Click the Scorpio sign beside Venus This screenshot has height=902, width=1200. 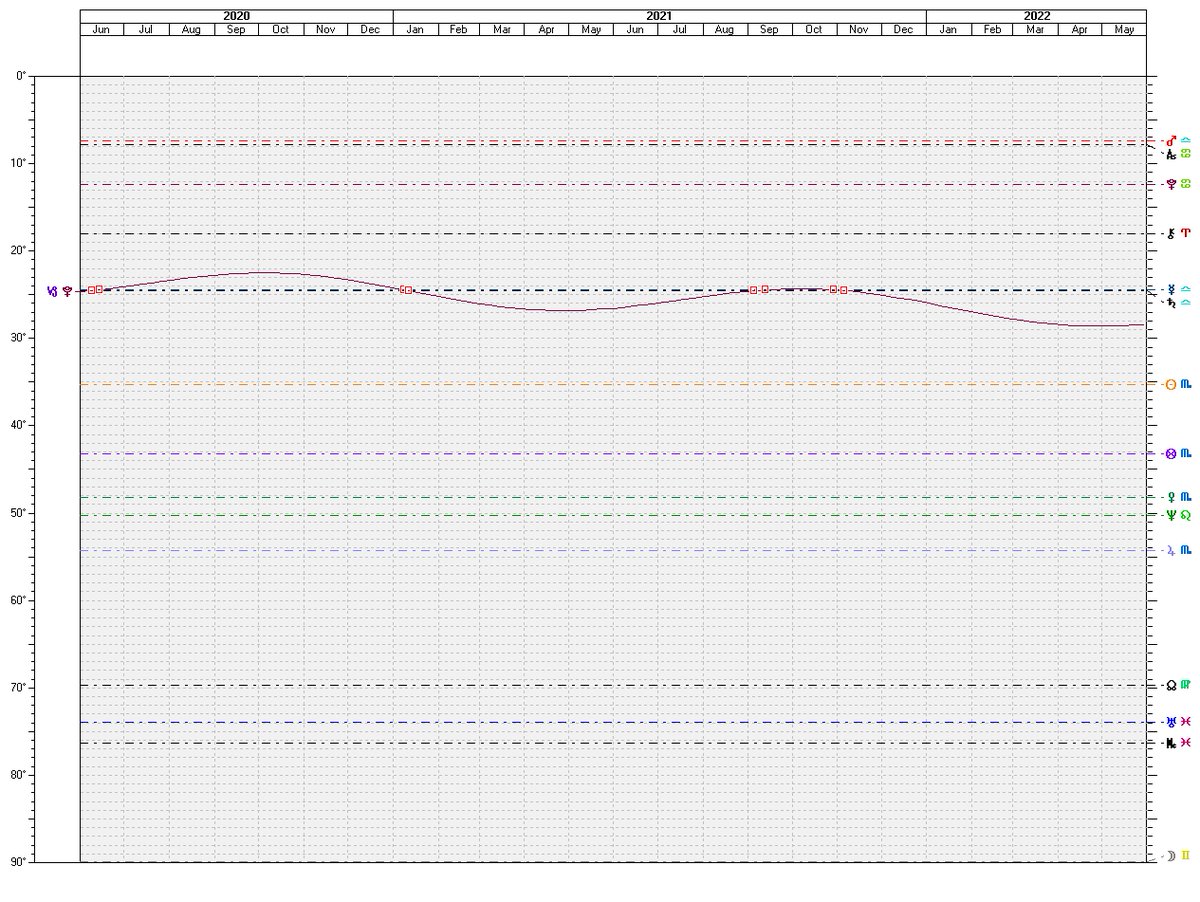click(x=1186, y=496)
